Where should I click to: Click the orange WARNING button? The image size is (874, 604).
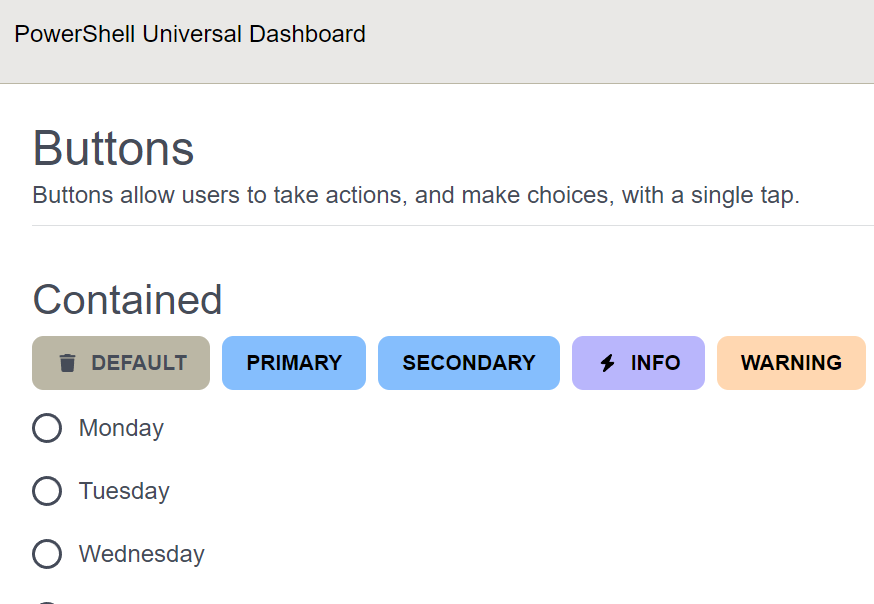(790, 363)
